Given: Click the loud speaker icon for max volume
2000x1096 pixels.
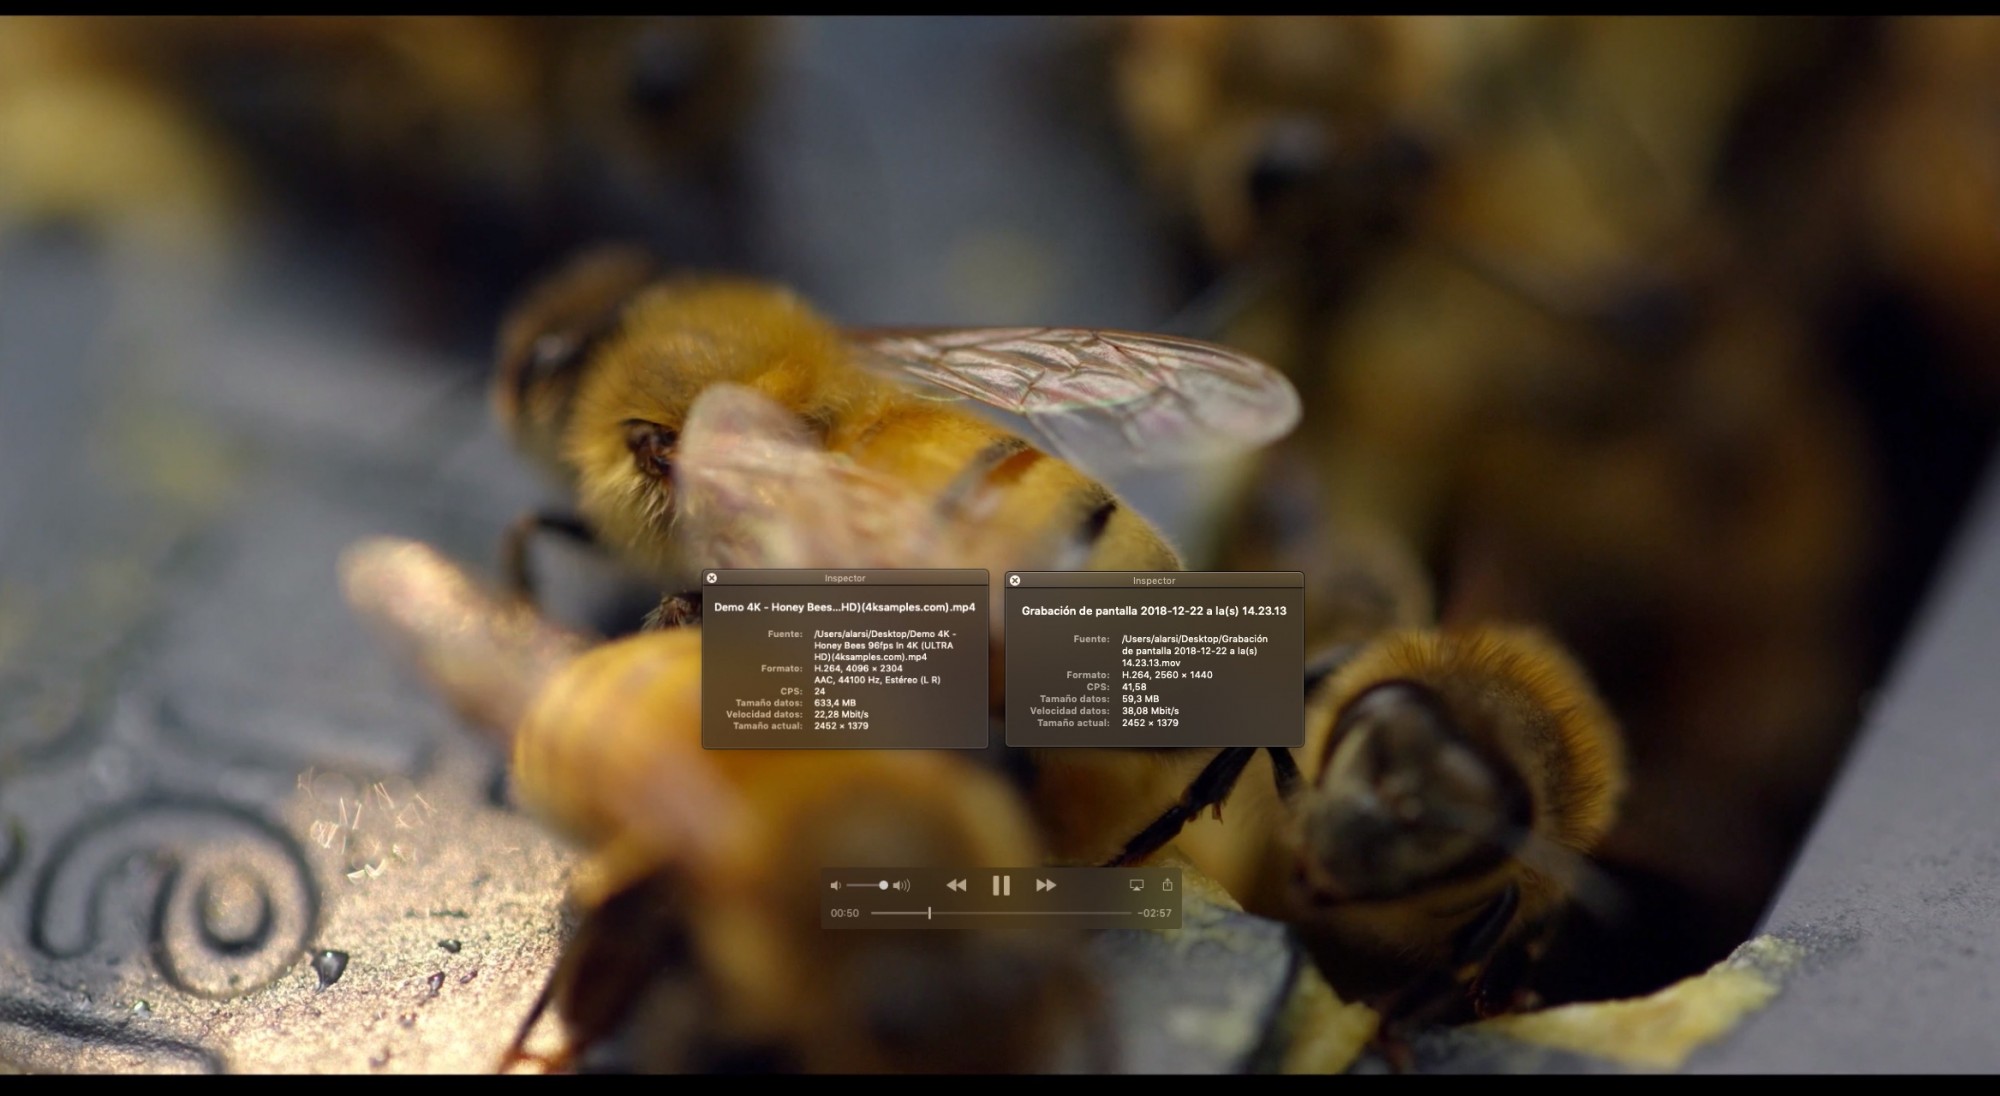Looking at the screenshot, I should coord(902,885).
